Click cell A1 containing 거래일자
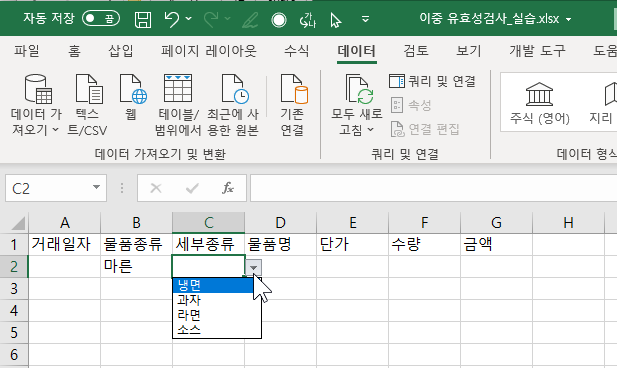 coord(65,244)
